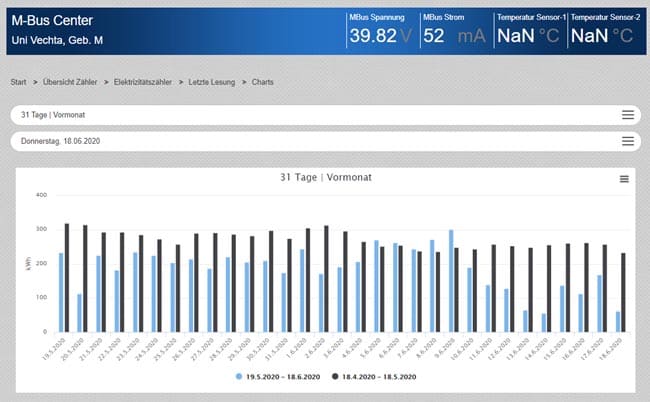Click the dark bar for 19.5.2020
The width and height of the screenshot is (650, 402).
[x=67, y=277]
